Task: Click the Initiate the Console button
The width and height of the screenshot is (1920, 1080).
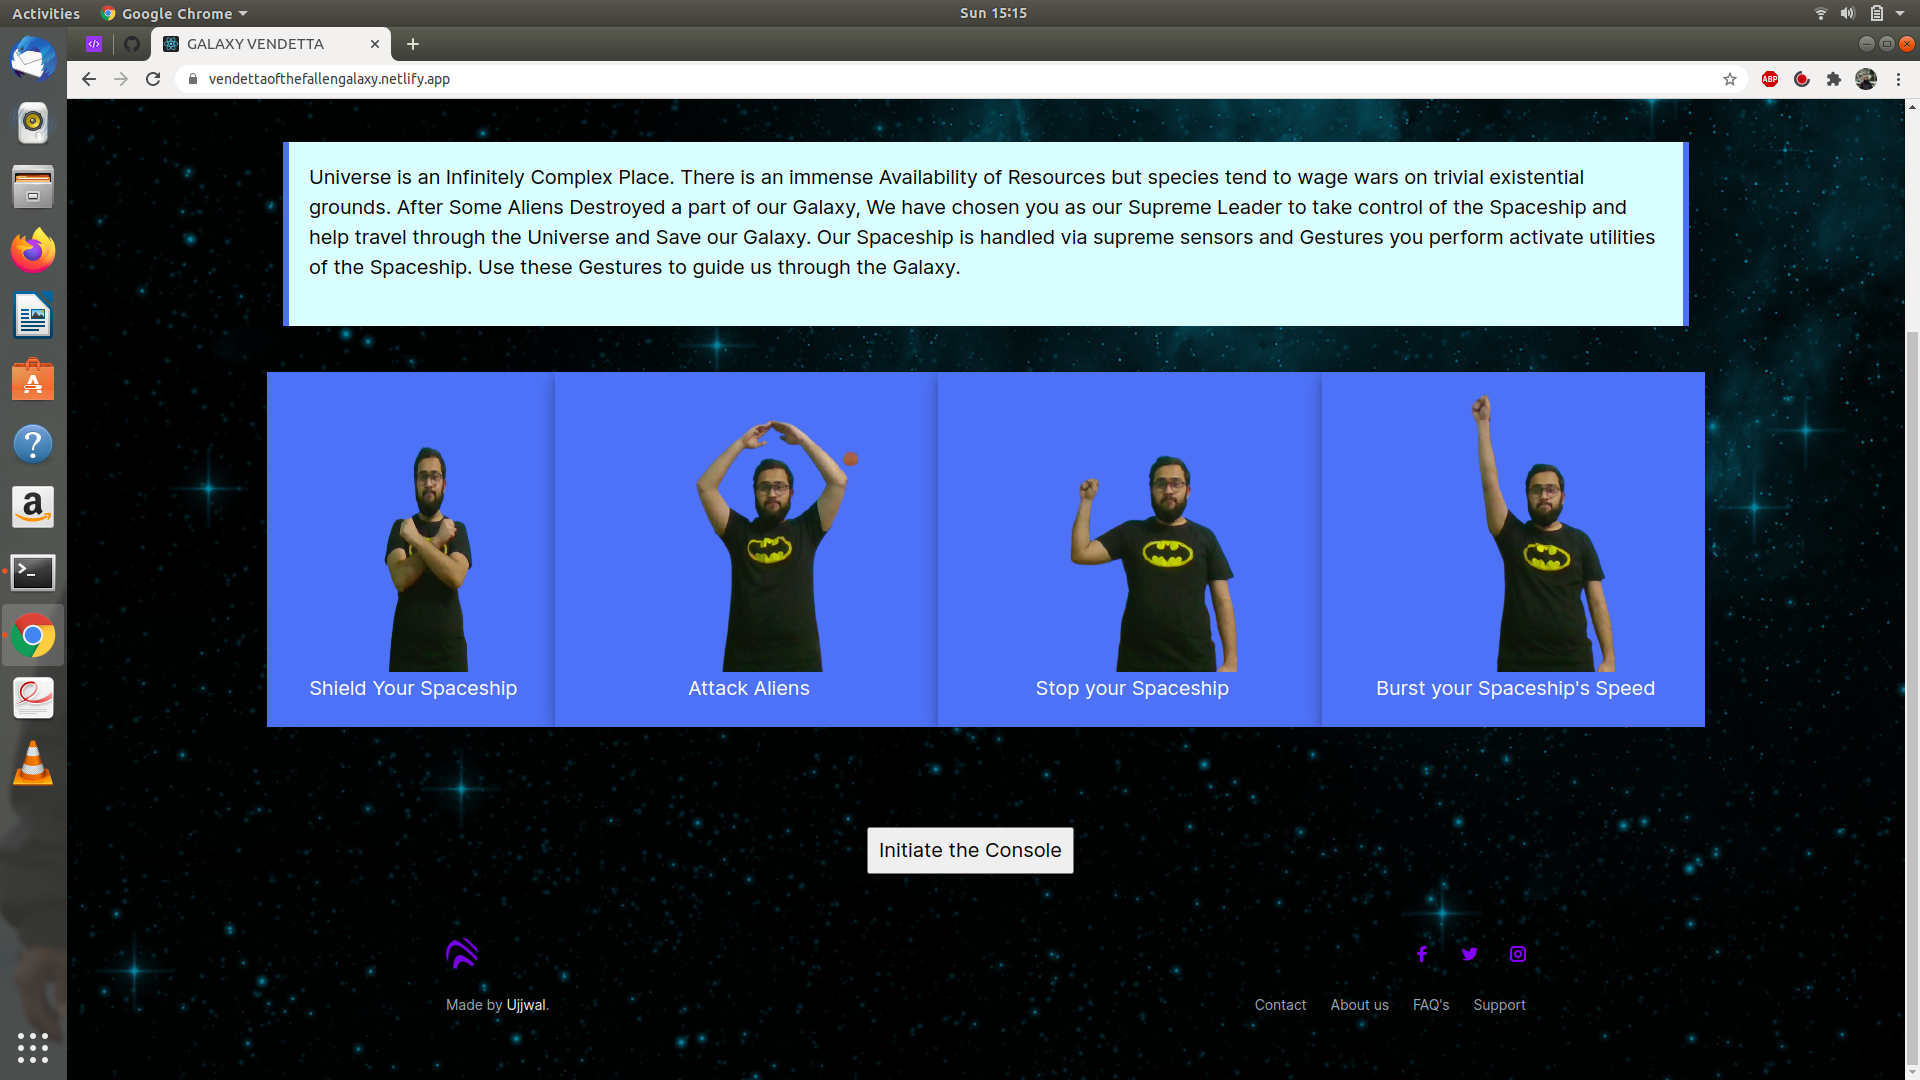Action: point(971,849)
